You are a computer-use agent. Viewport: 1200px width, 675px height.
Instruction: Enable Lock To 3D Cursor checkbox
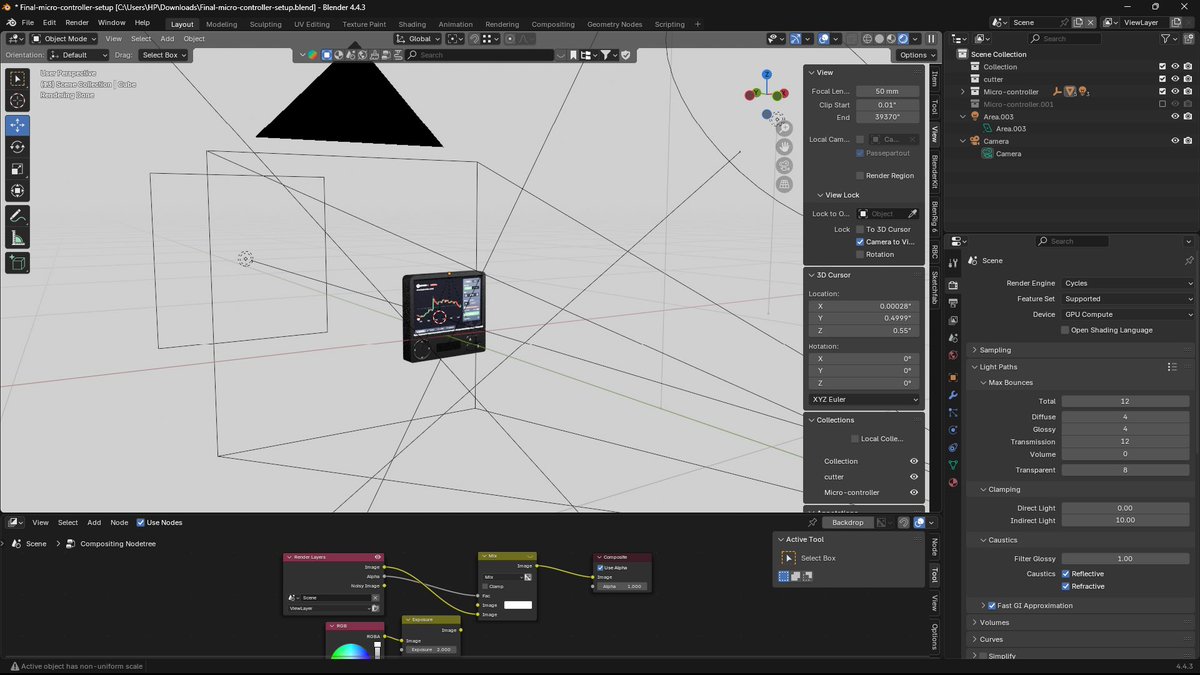pos(860,229)
